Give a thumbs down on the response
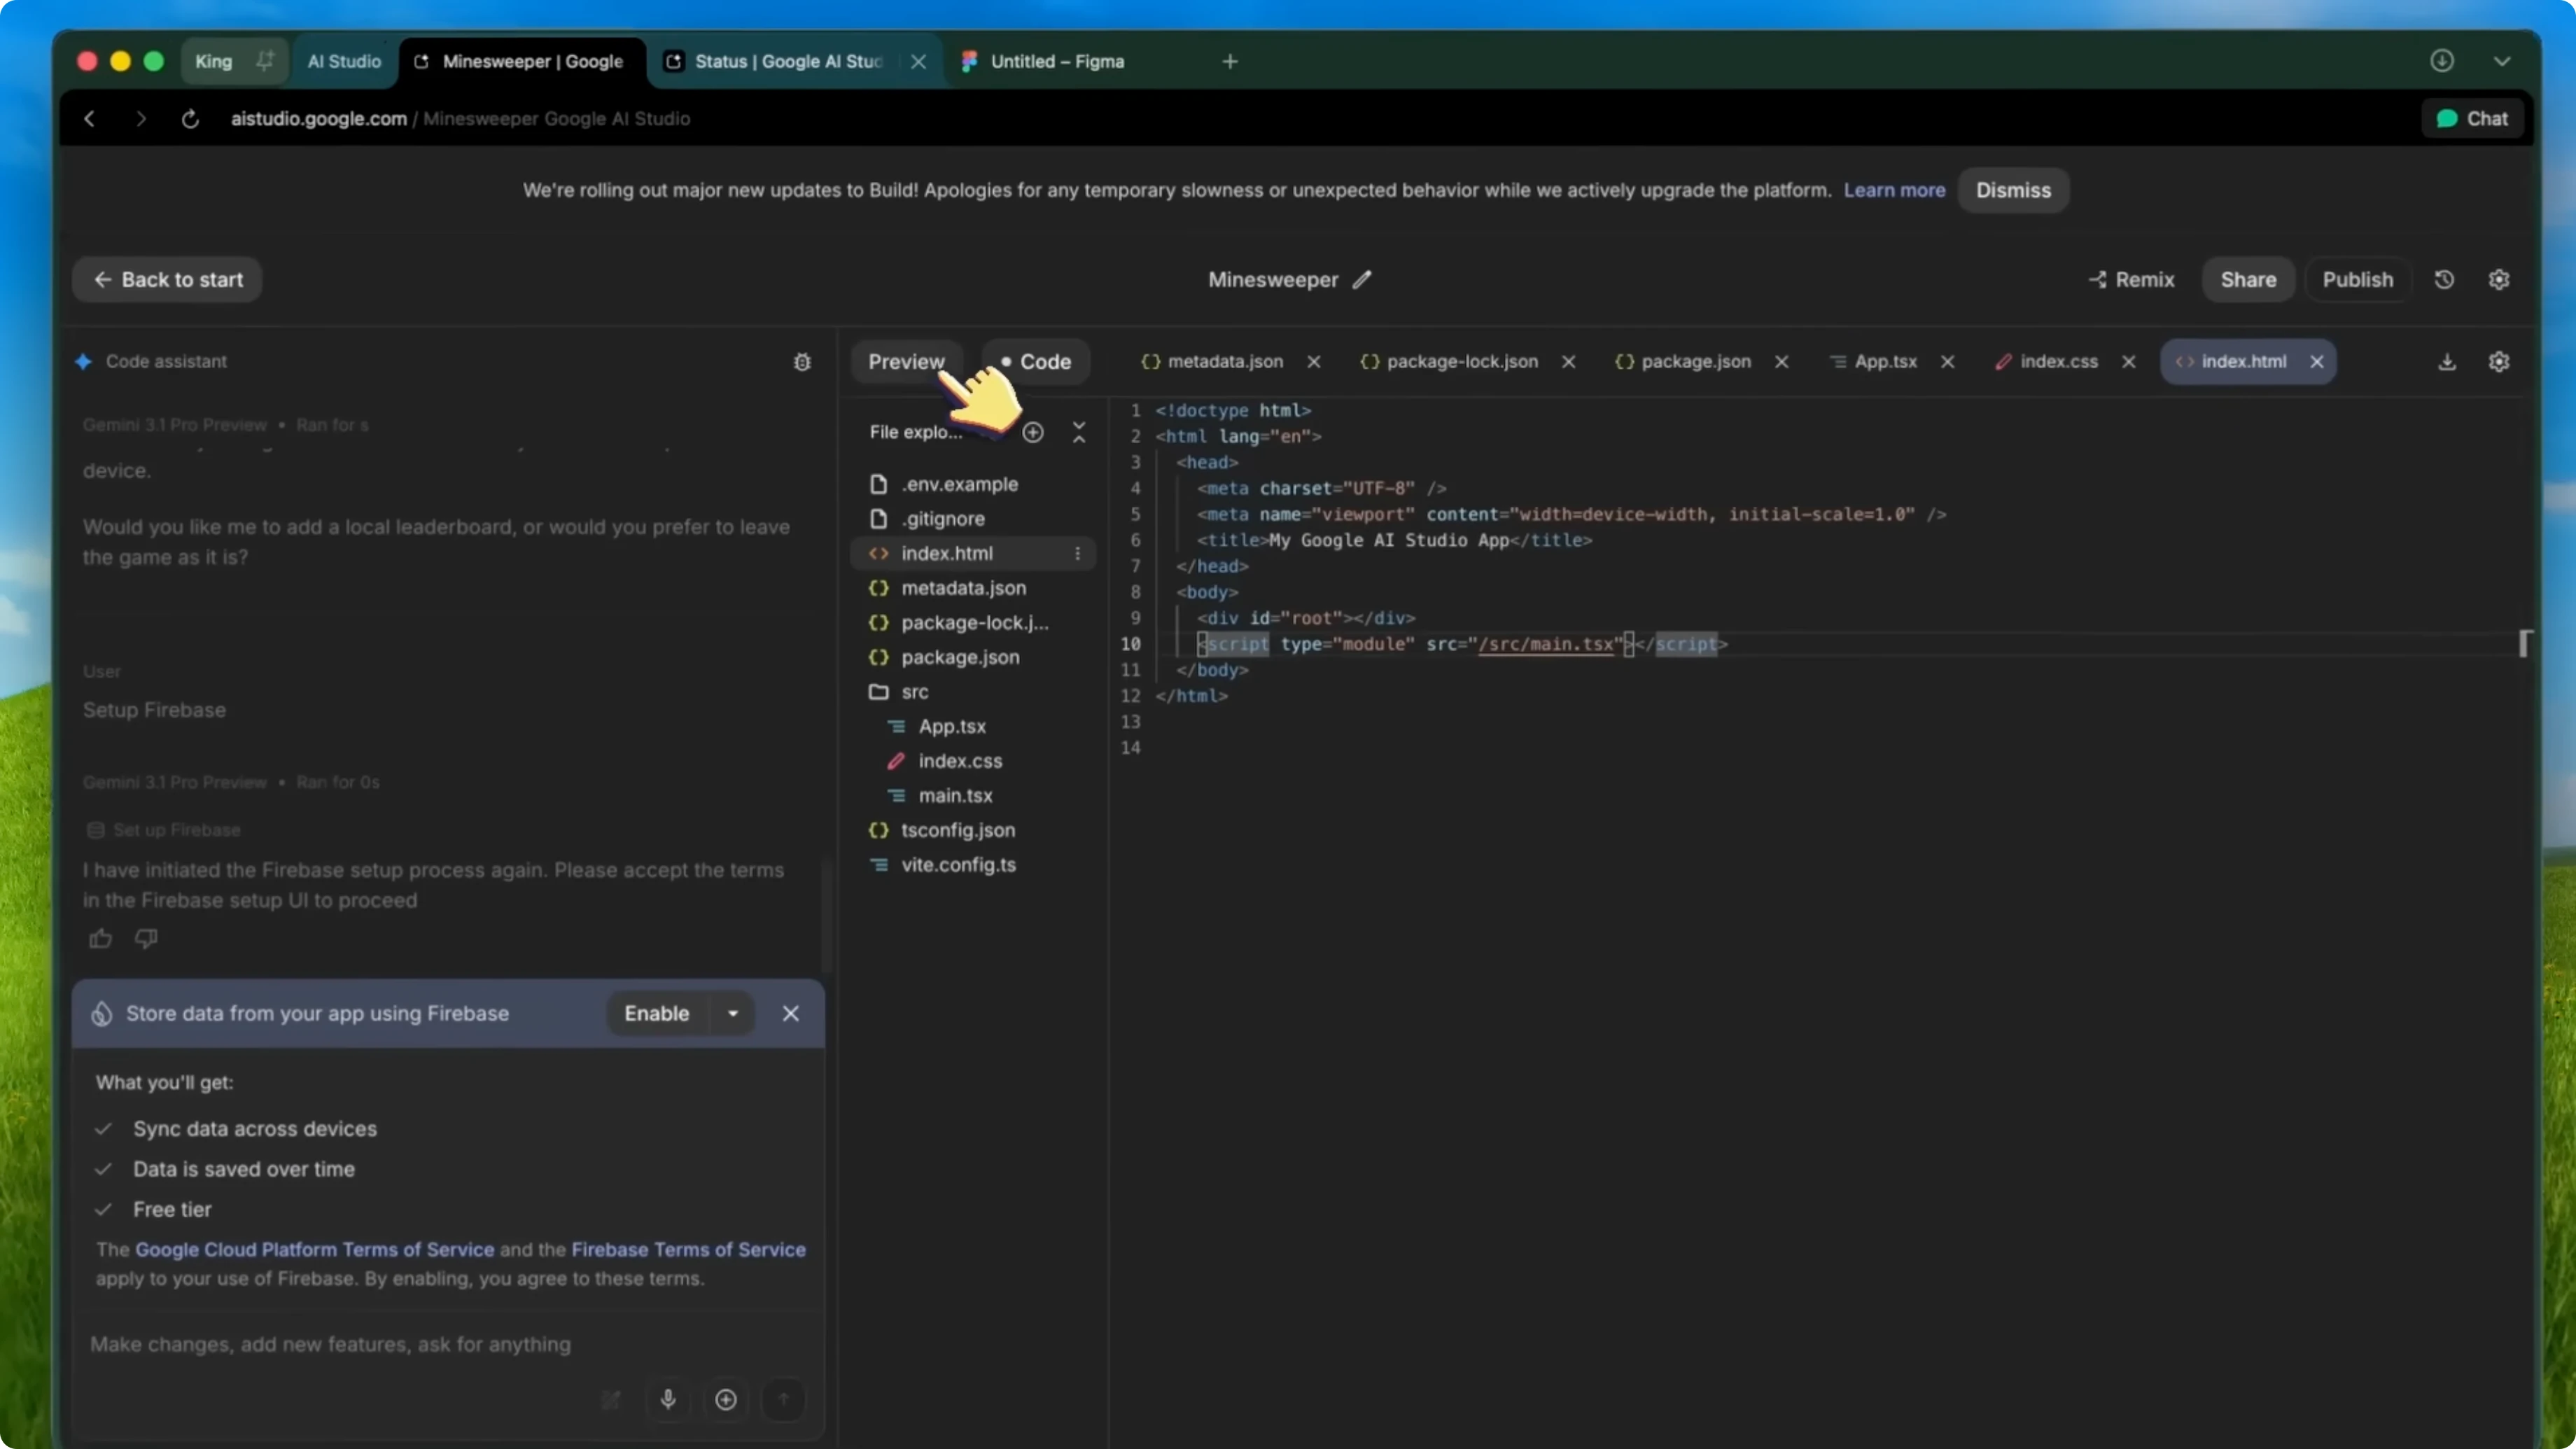The height and width of the screenshot is (1449, 2576). pyautogui.click(x=145, y=938)
